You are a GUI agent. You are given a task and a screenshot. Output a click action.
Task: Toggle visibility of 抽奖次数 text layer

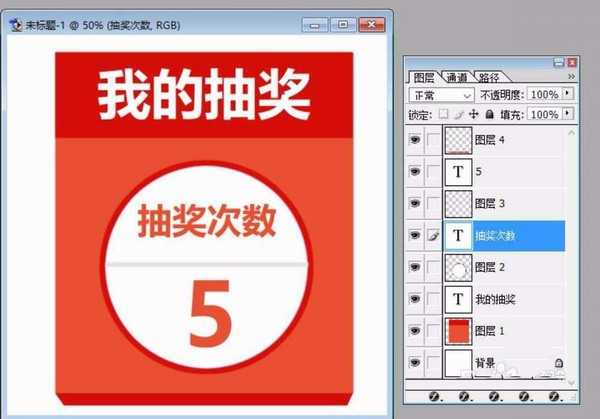point(414,235)
